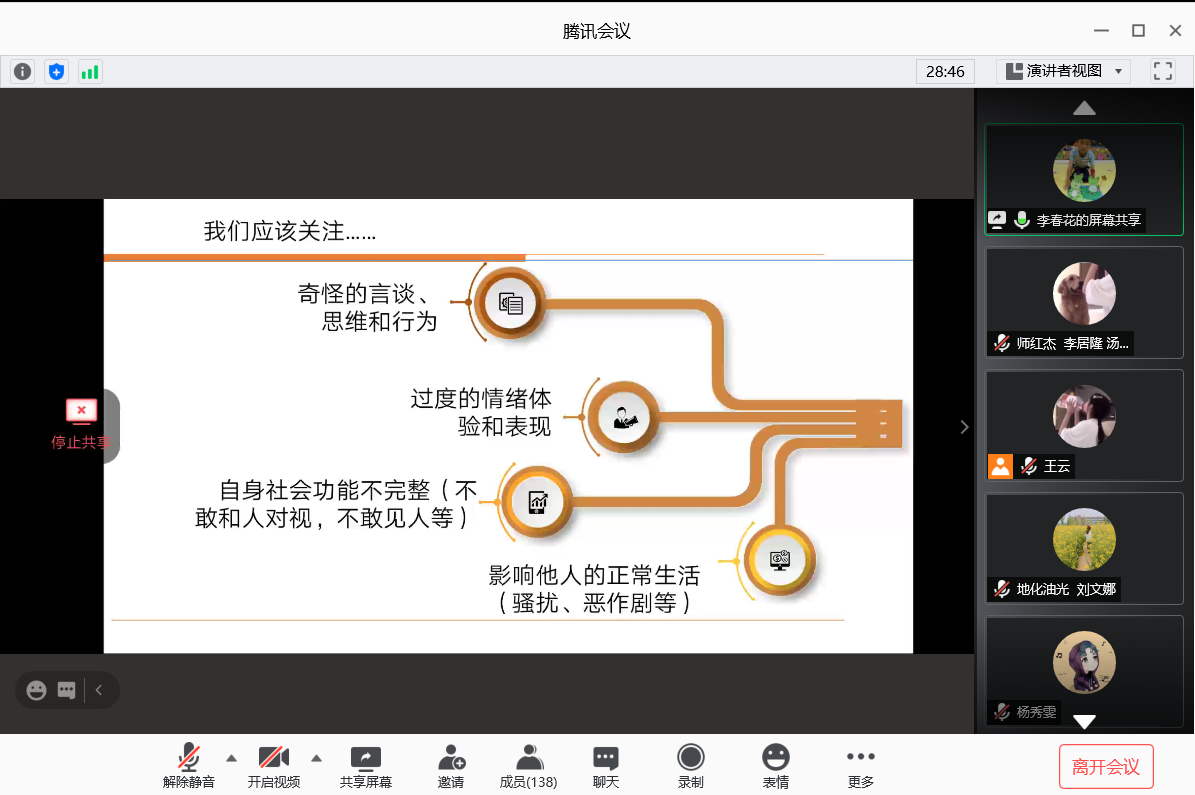
Task: Expand video options arrow beside camera
Action: (x=317, y=757)
